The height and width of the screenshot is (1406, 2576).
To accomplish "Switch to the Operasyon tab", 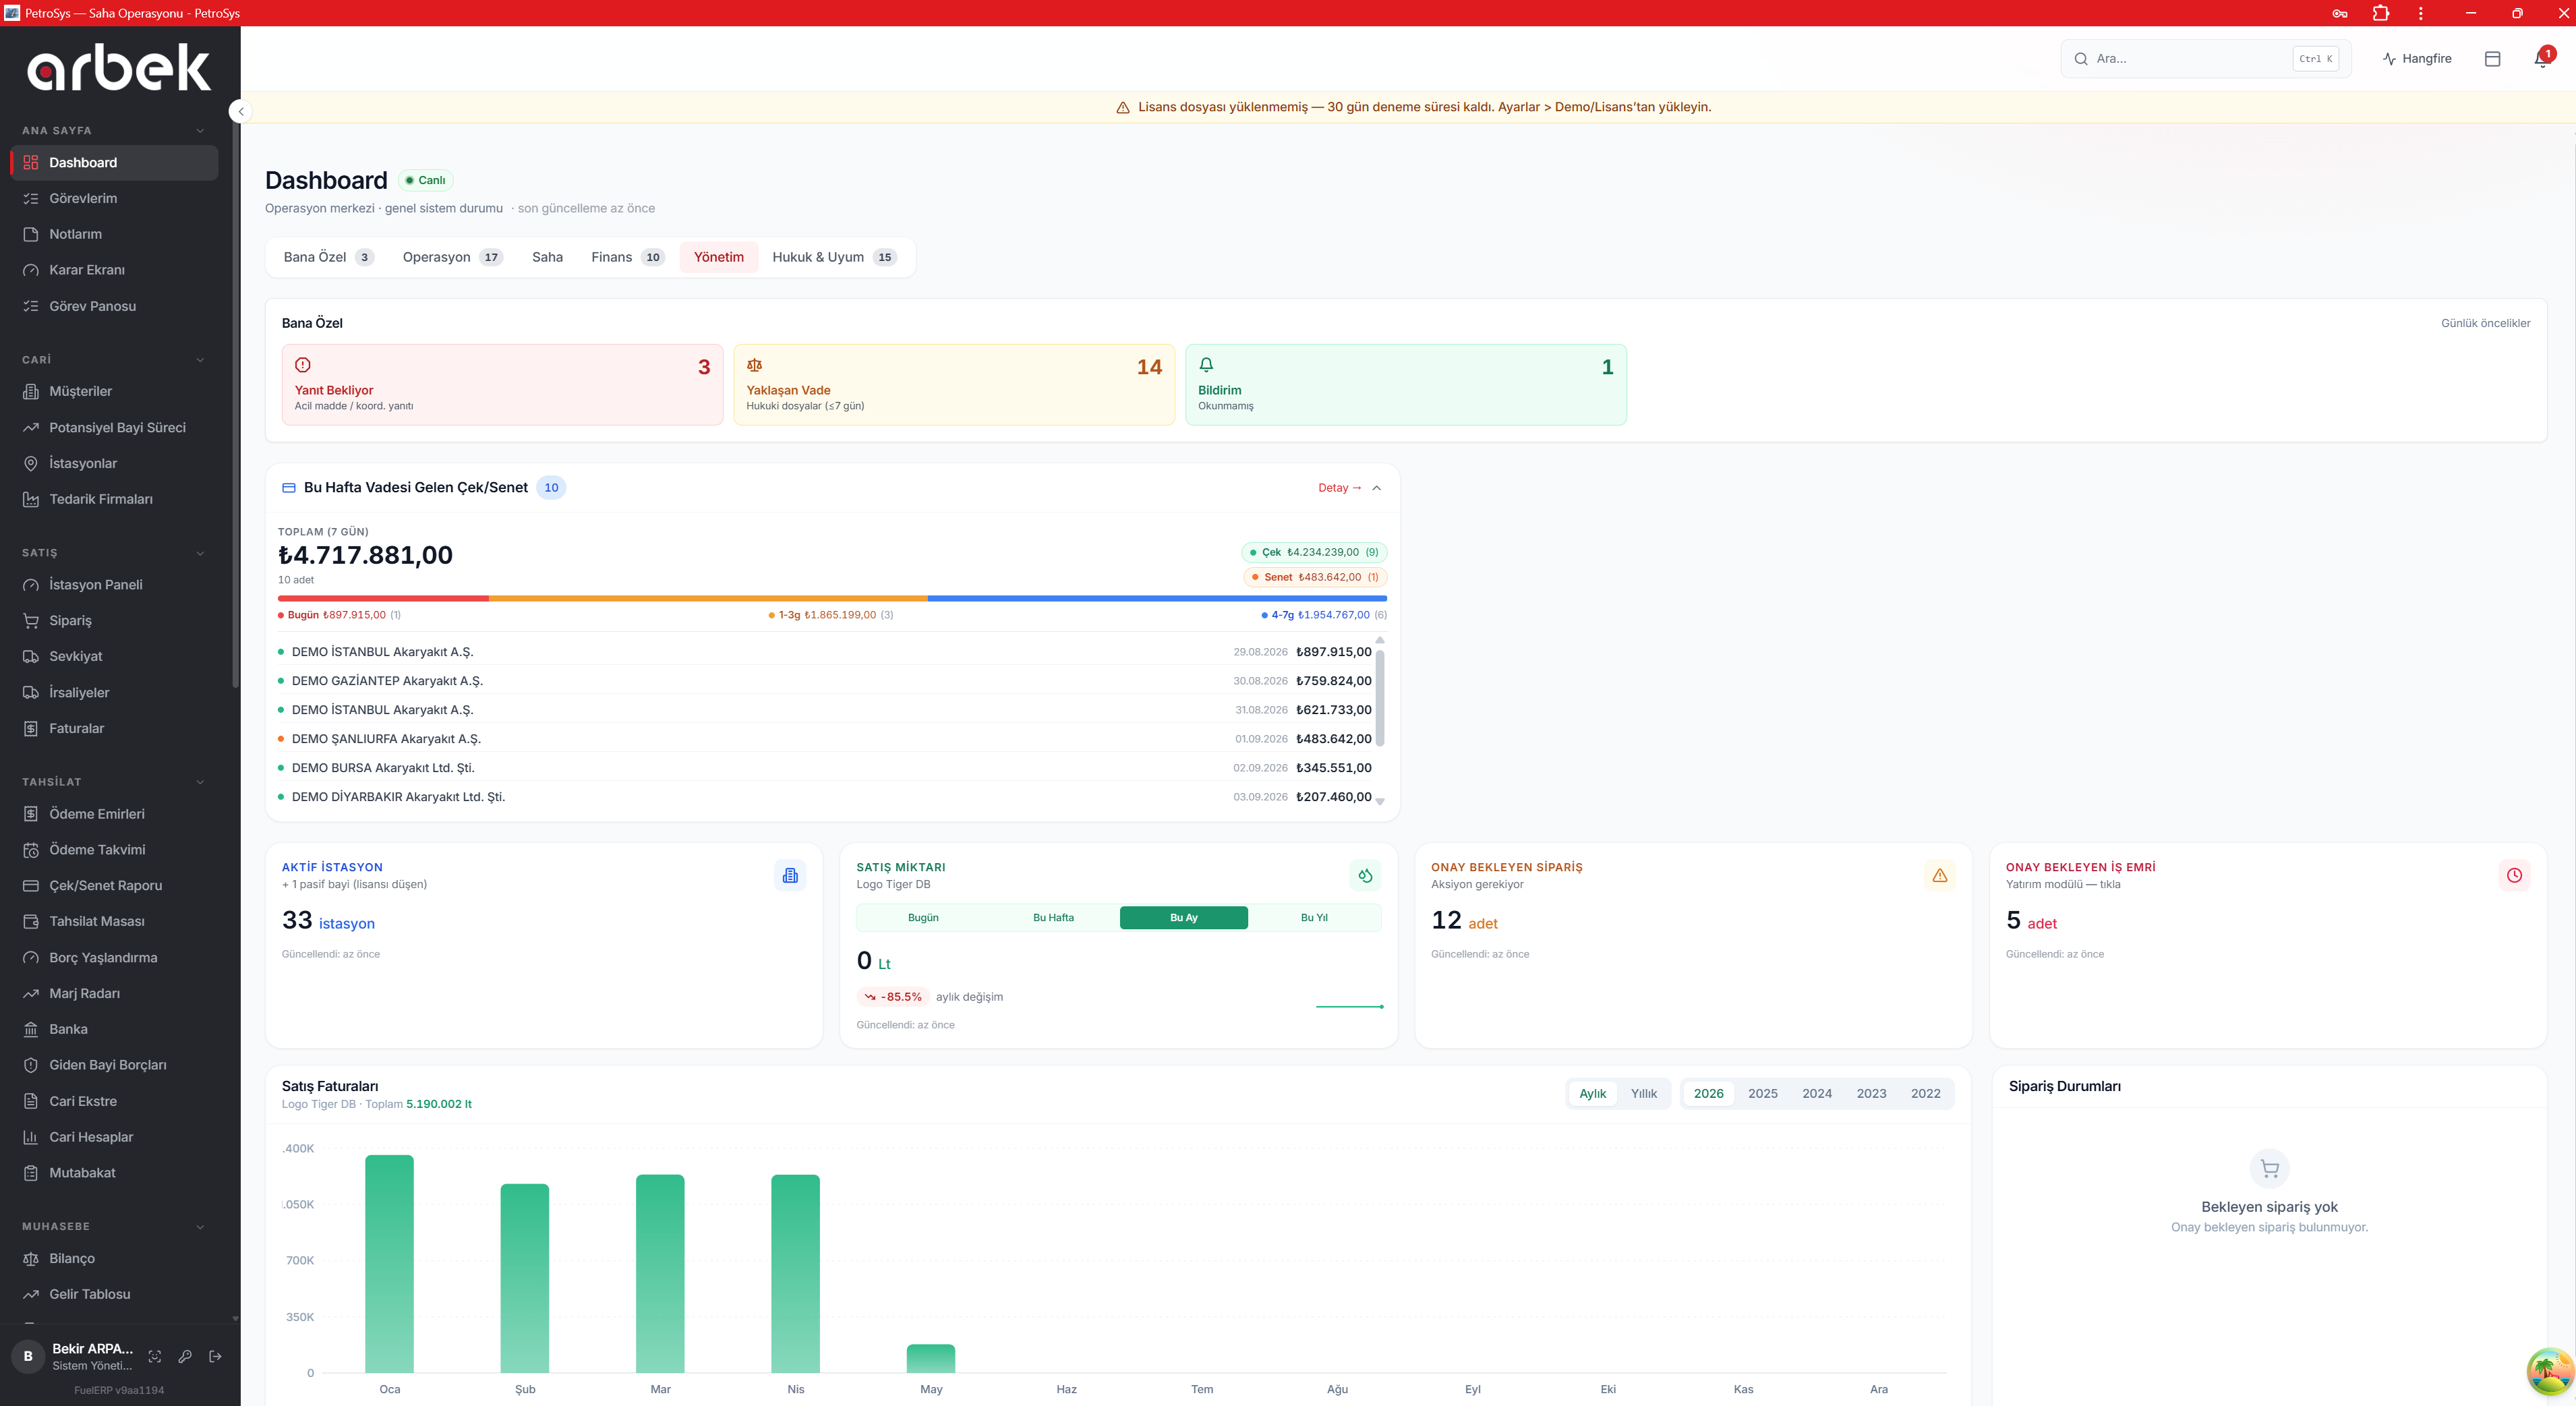I will [452, 257].
